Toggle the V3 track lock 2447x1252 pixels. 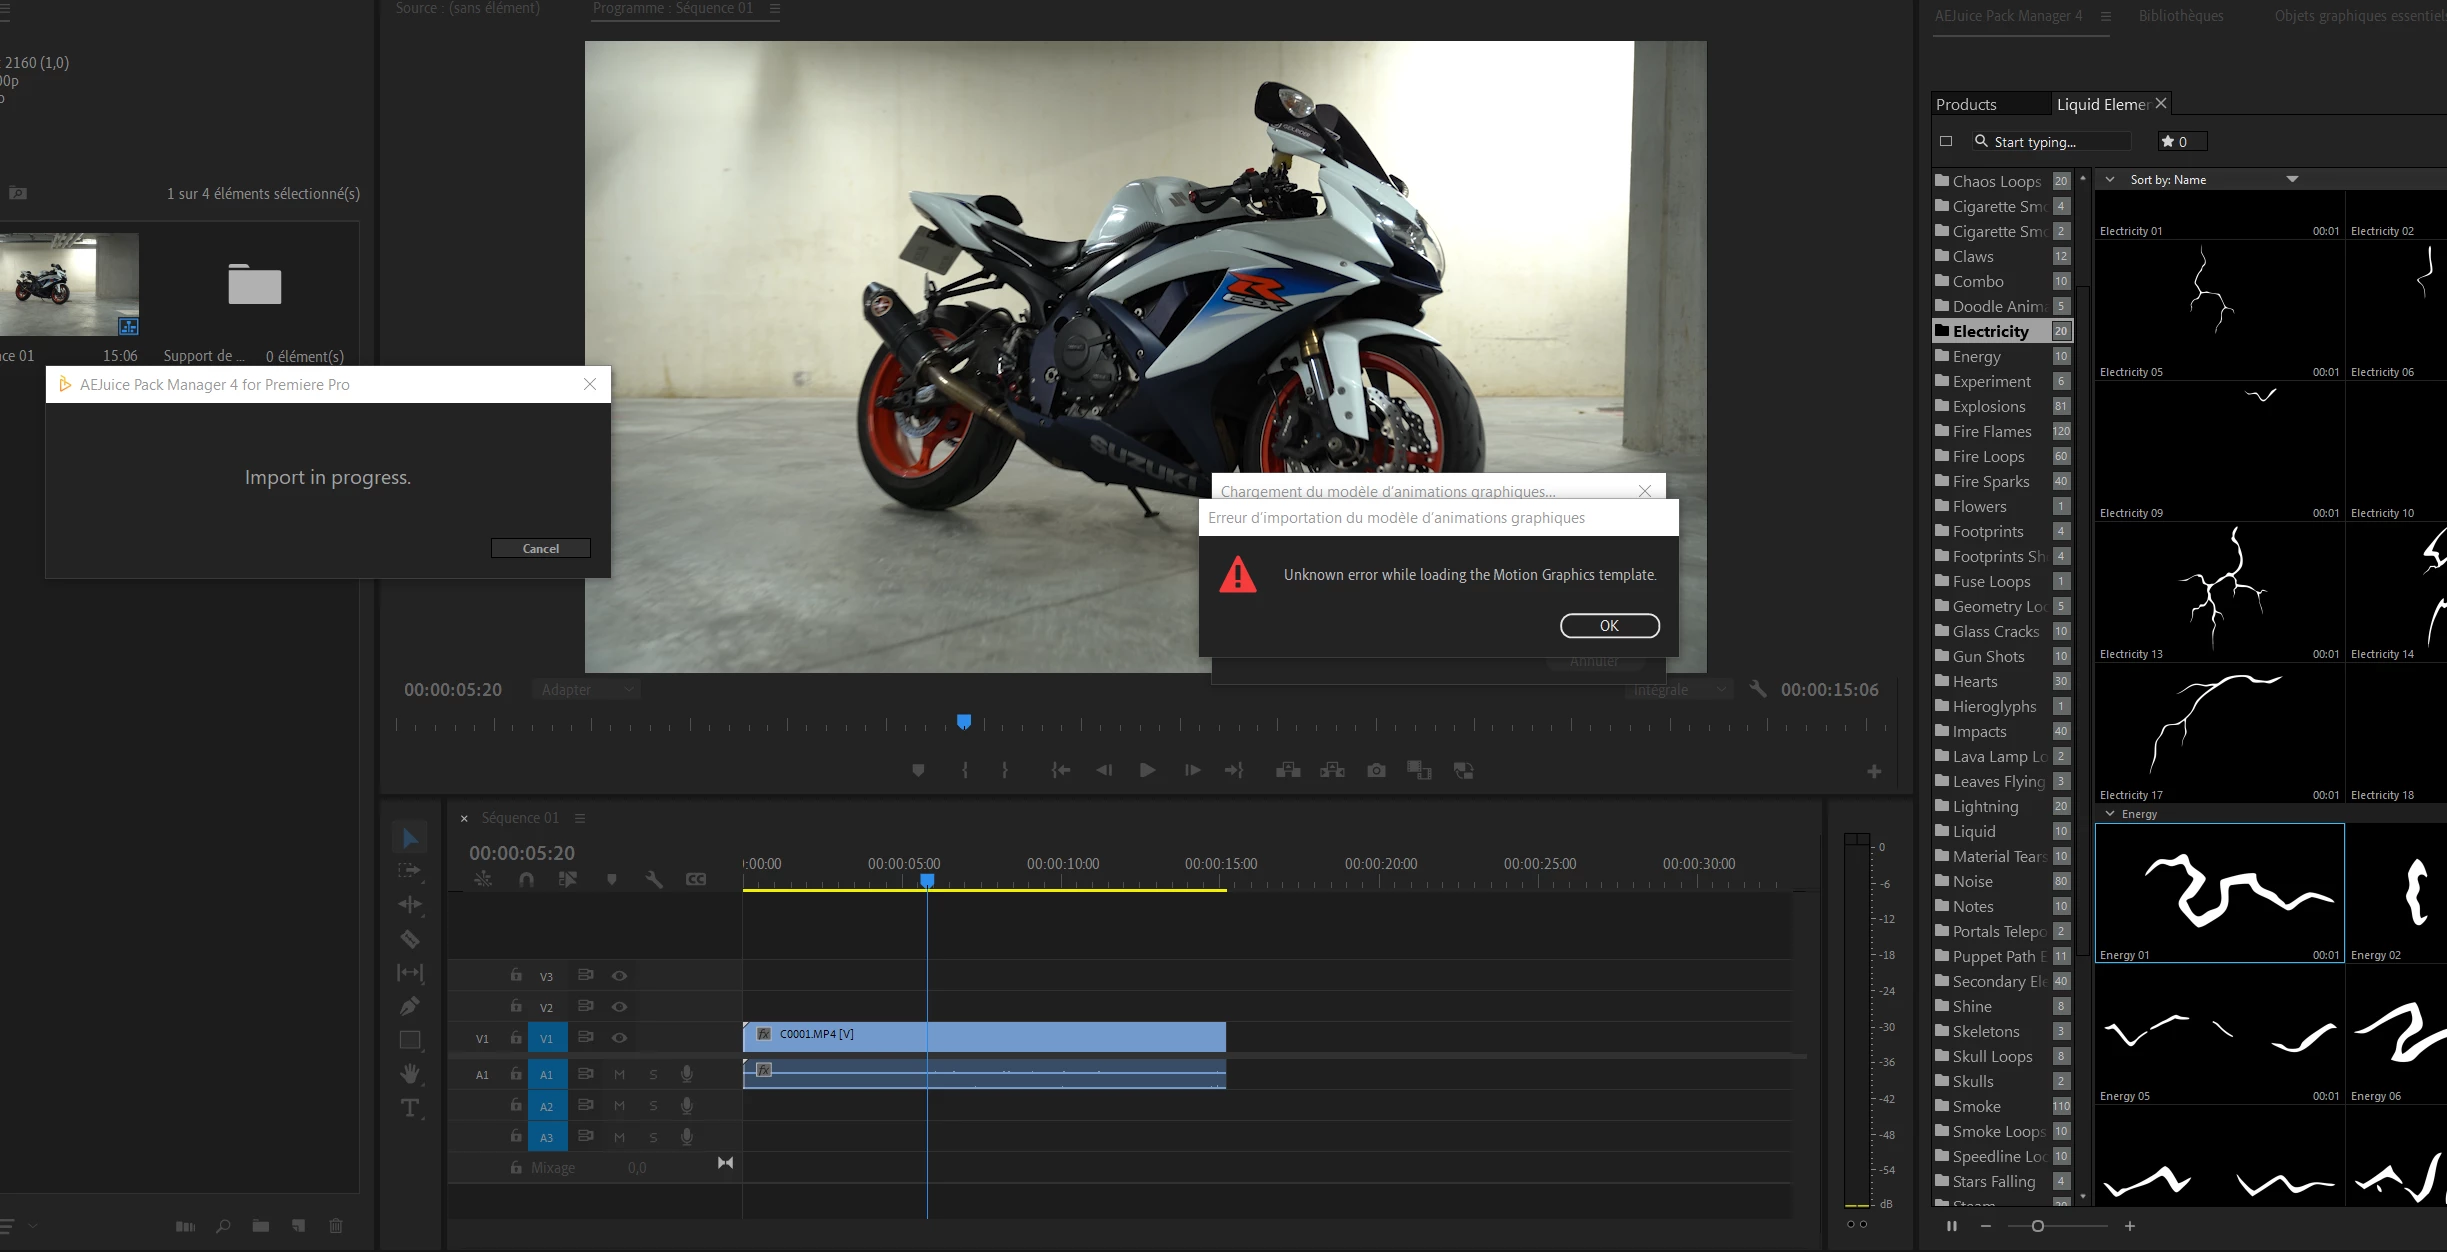(516, 975)
